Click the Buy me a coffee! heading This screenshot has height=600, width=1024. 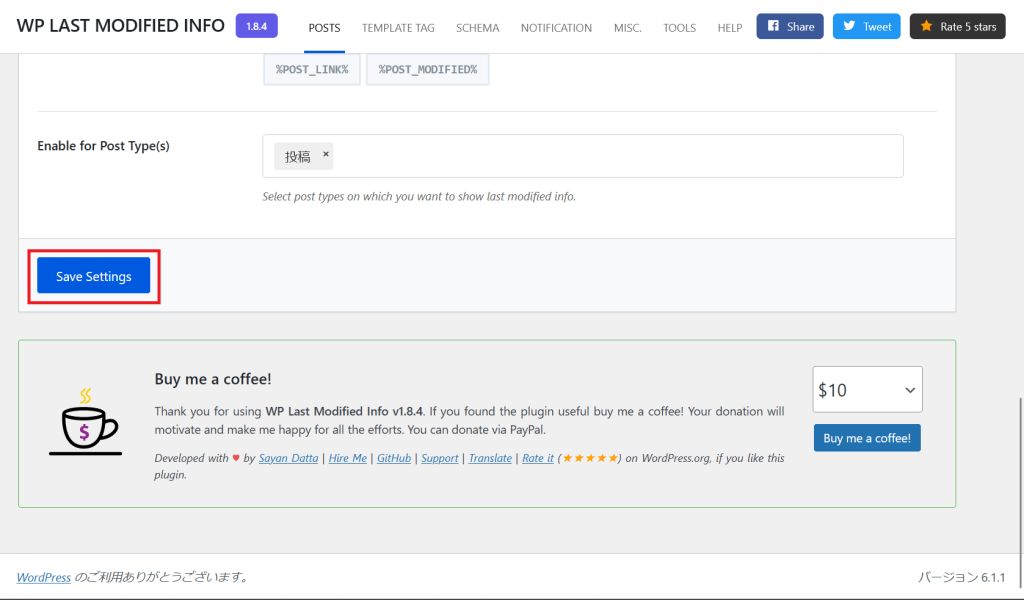[213, 379]
